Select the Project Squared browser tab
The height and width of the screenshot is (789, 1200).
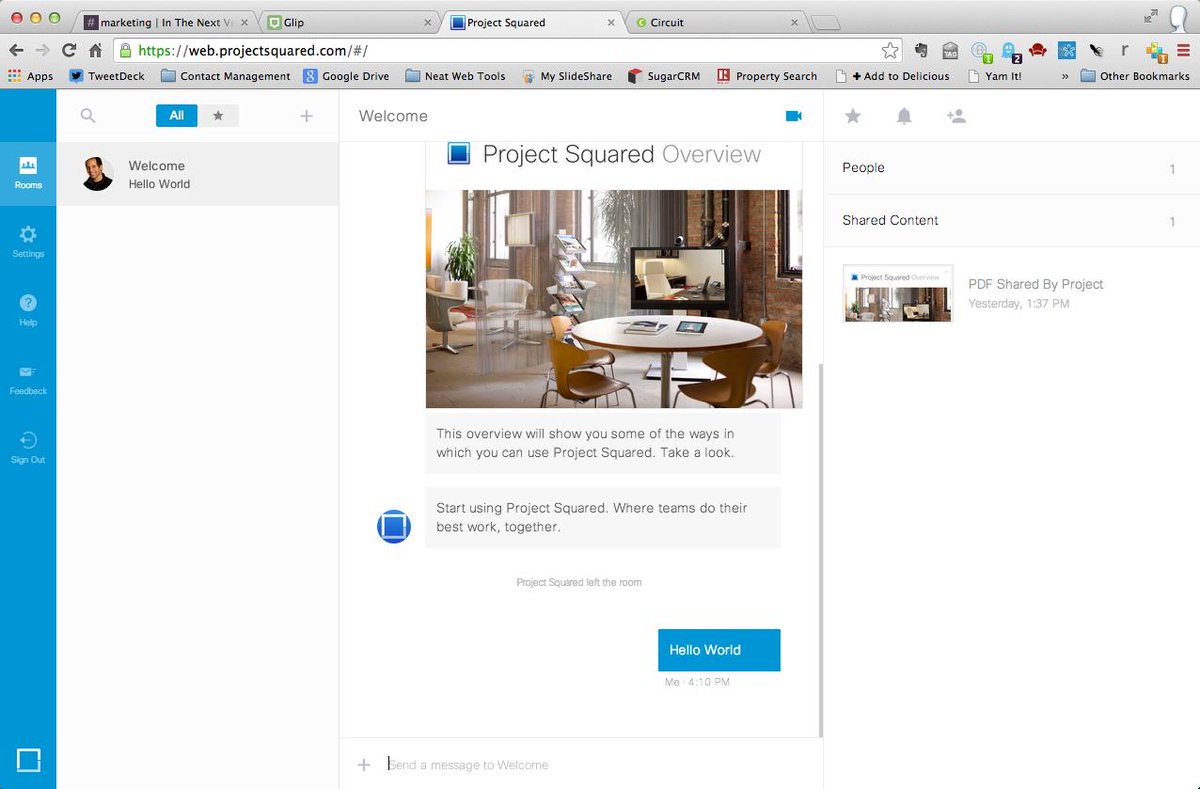point(533,22)
